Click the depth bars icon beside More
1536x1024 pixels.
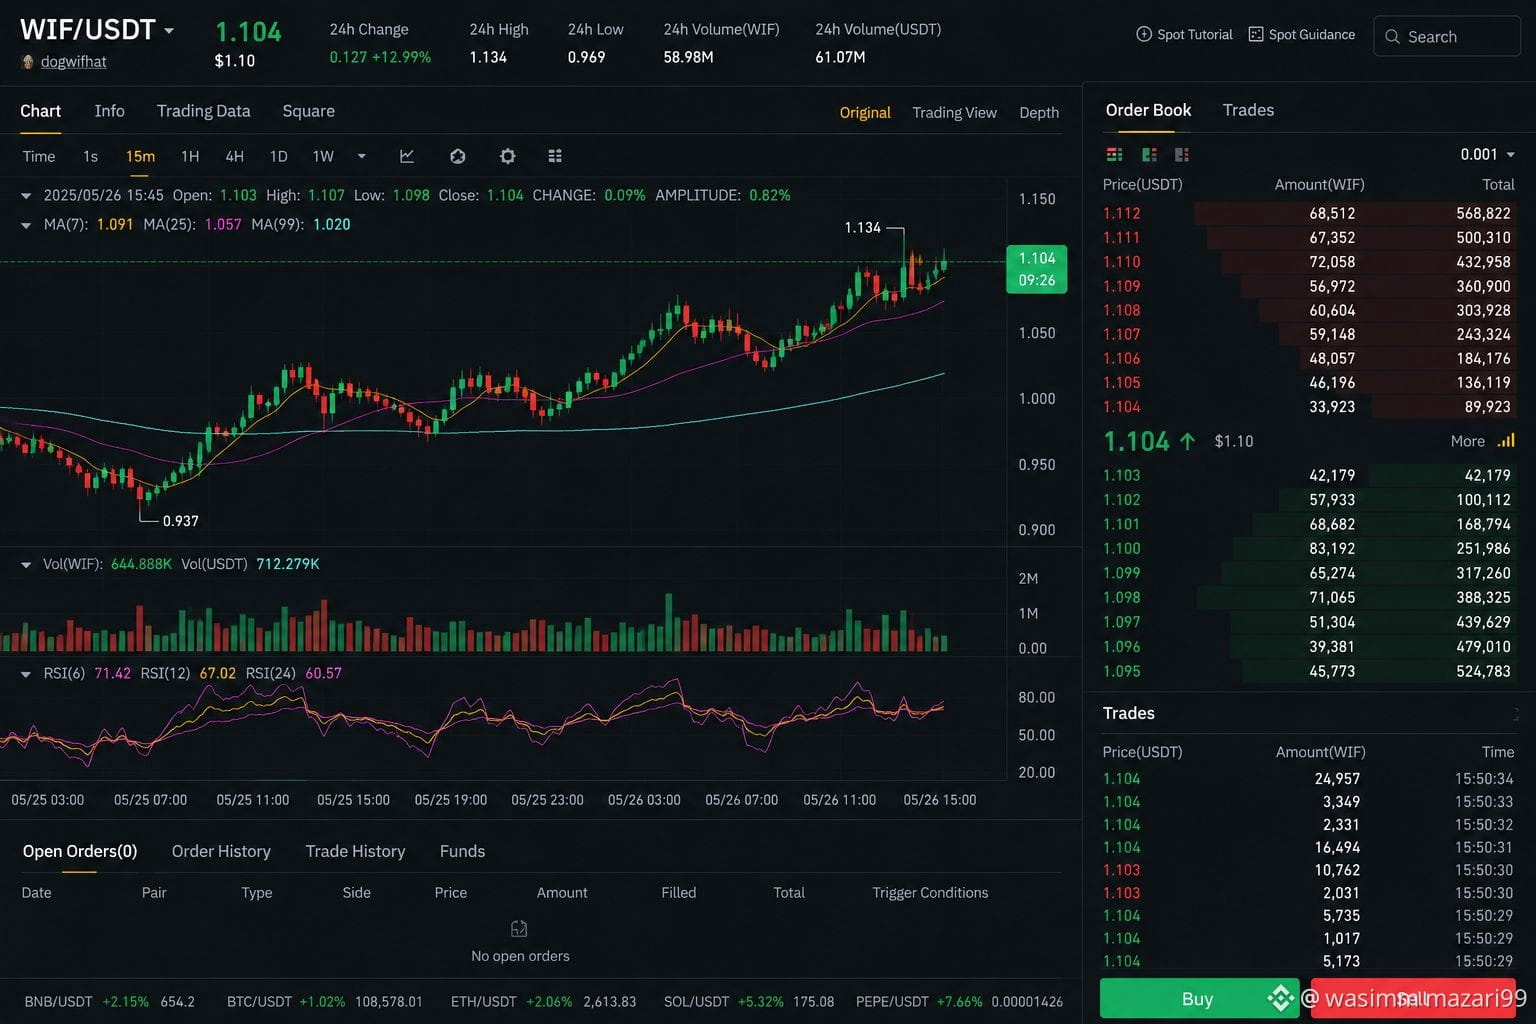1506,441
